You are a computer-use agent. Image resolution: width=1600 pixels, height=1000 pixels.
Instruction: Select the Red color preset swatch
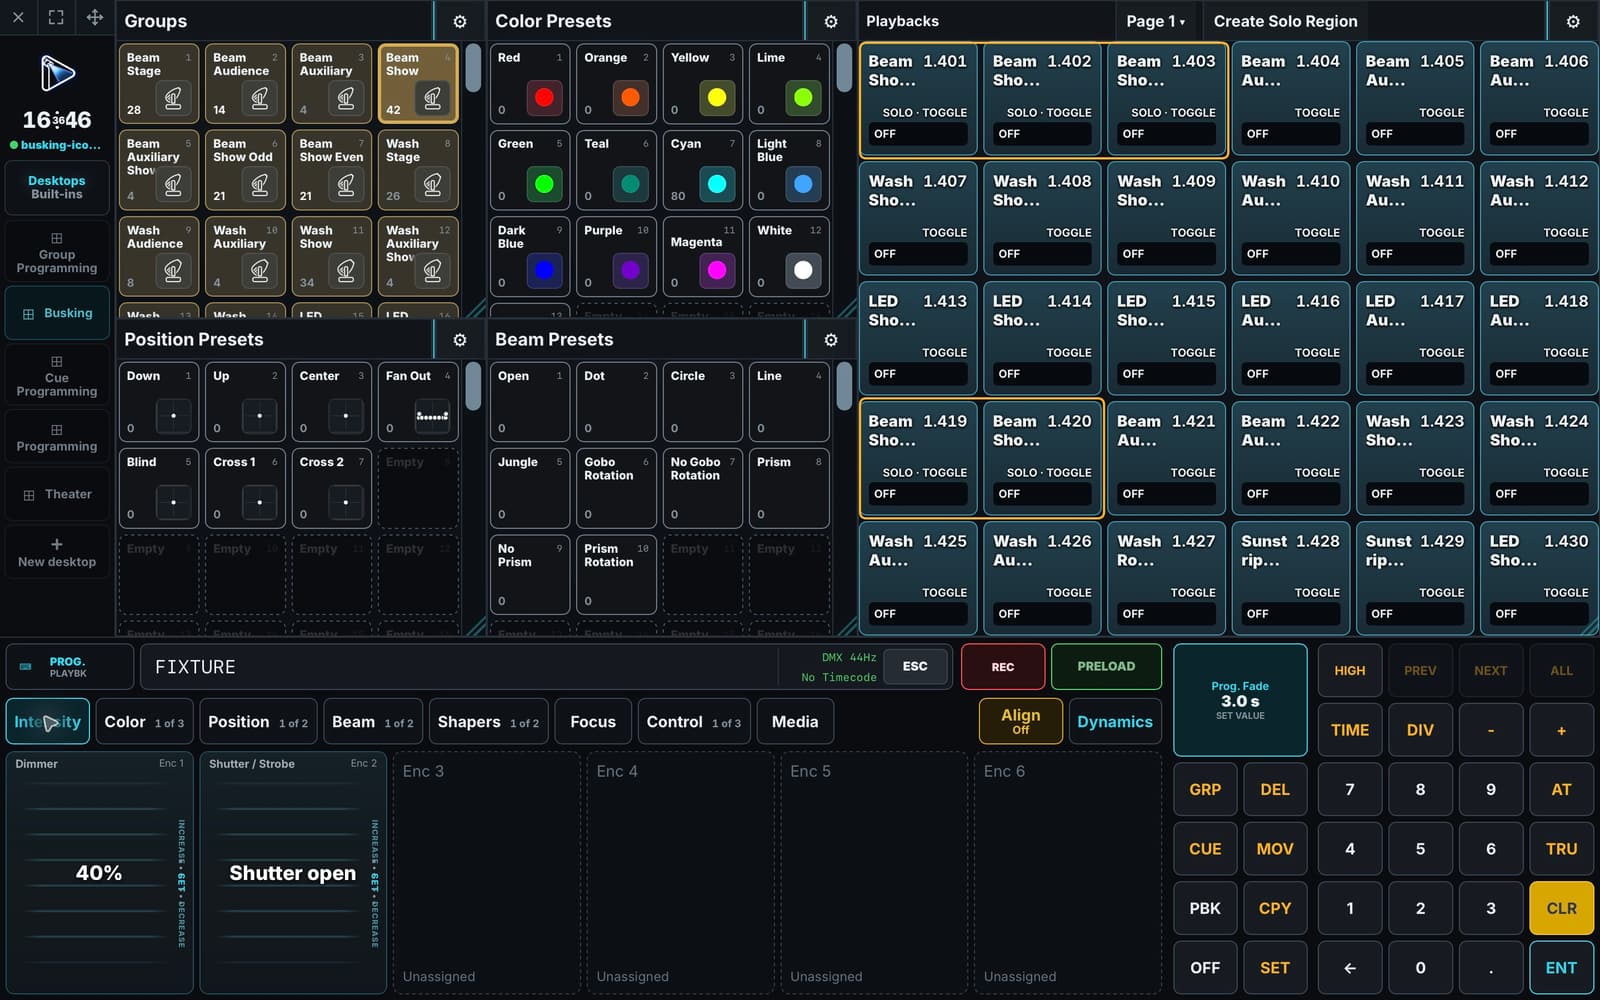tap(544, 98)
